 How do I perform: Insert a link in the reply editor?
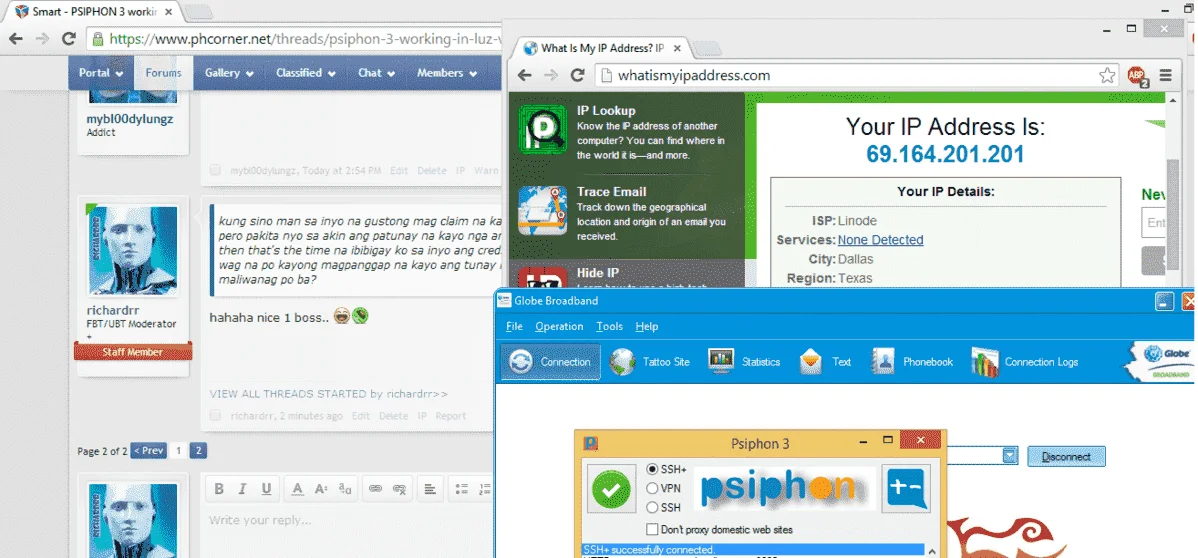(x=375, y=489)
